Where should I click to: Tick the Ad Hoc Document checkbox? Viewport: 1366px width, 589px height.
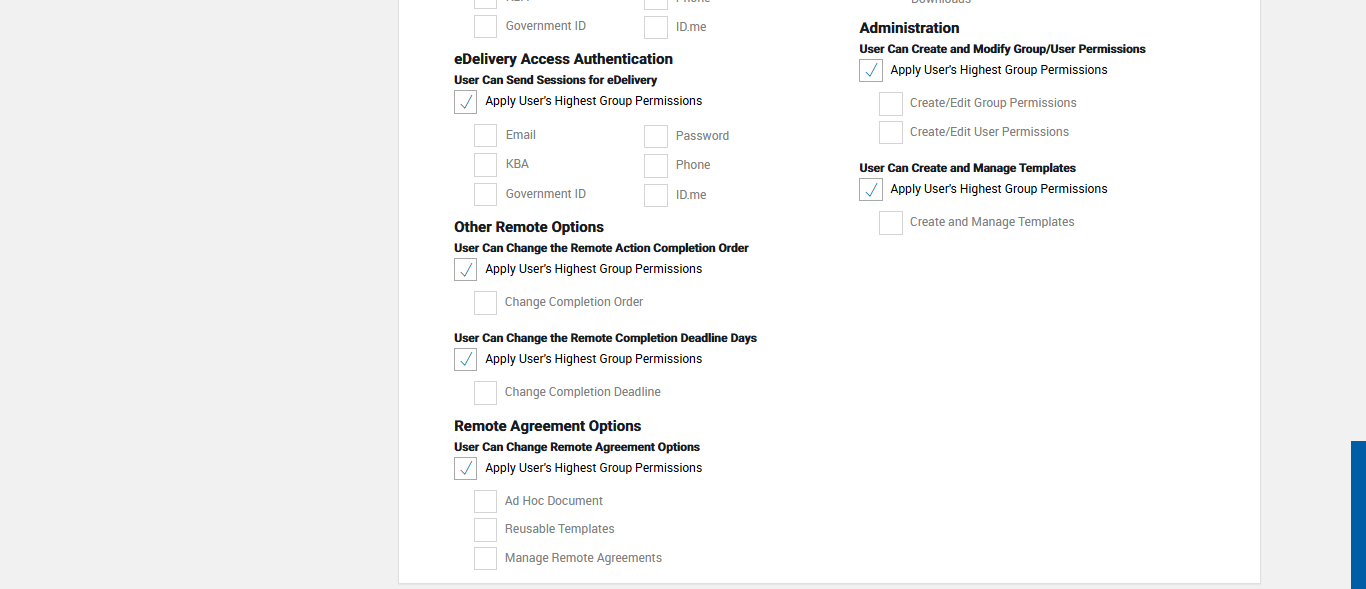click(x=485, y=502)
